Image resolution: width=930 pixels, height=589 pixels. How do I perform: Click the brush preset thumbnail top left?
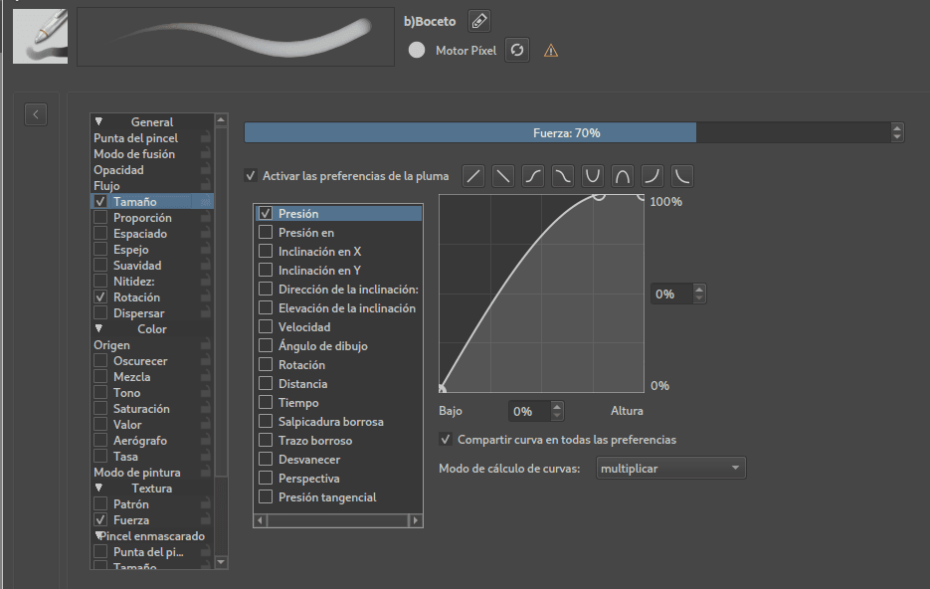[40, 37]
